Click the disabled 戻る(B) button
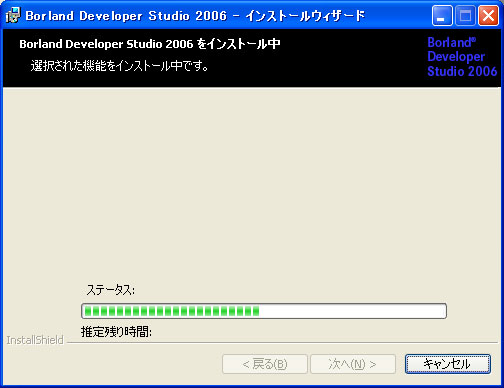 [265, 364]
